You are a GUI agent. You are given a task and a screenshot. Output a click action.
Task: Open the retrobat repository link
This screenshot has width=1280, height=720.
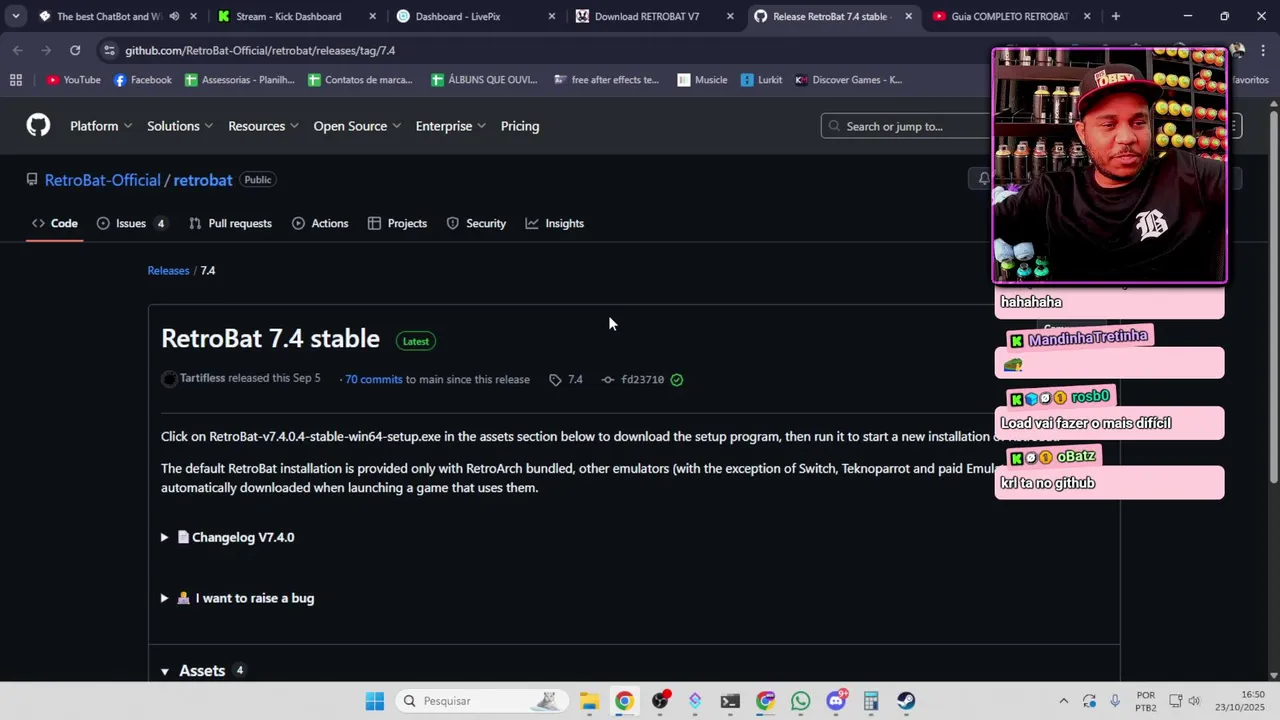tap(203, 180)
